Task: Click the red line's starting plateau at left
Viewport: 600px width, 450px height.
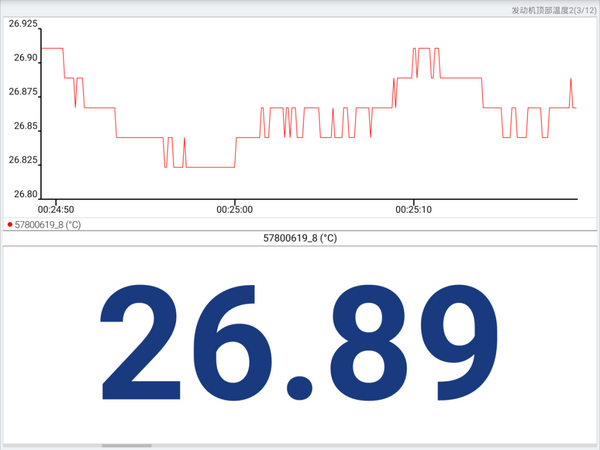Action: click(x=50, y=48)
